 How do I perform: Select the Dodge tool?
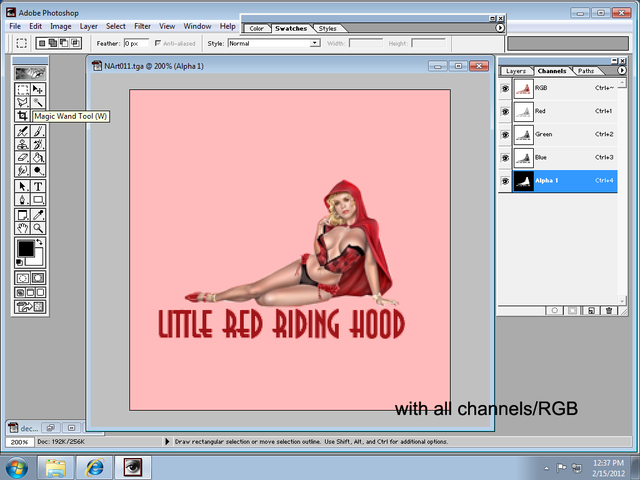[38, 170]
